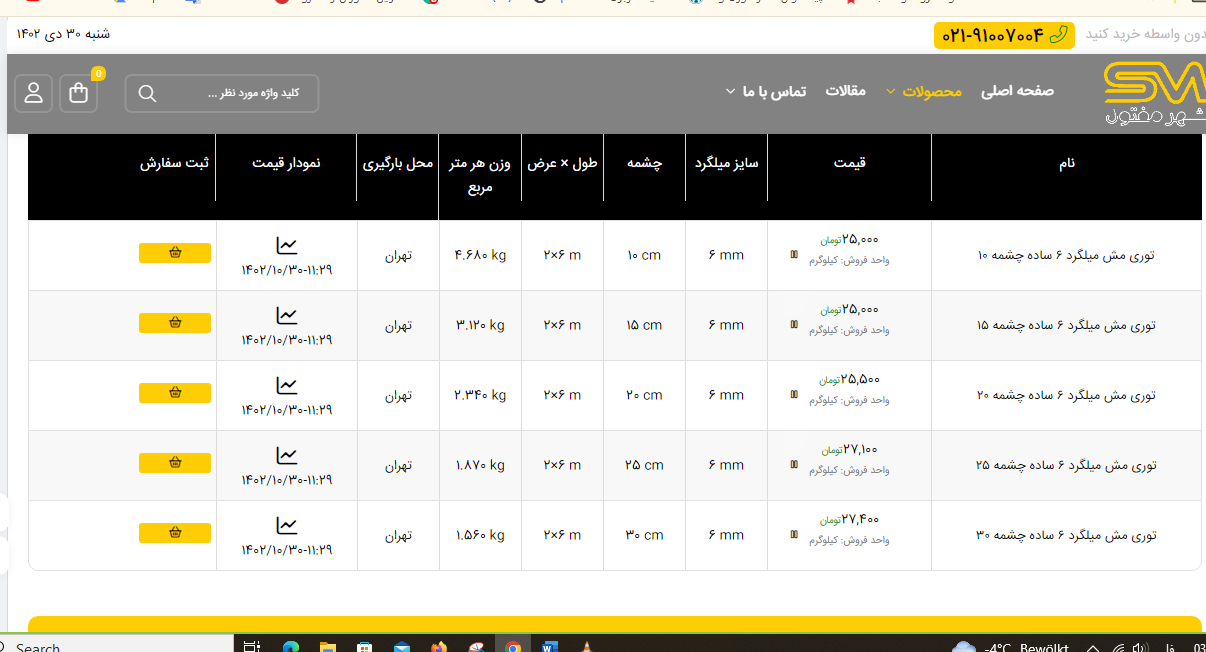Open product توری مش میلگرد ۶ ساده چشمه ۱۰
The image size is (1206, 652).
1066,255
